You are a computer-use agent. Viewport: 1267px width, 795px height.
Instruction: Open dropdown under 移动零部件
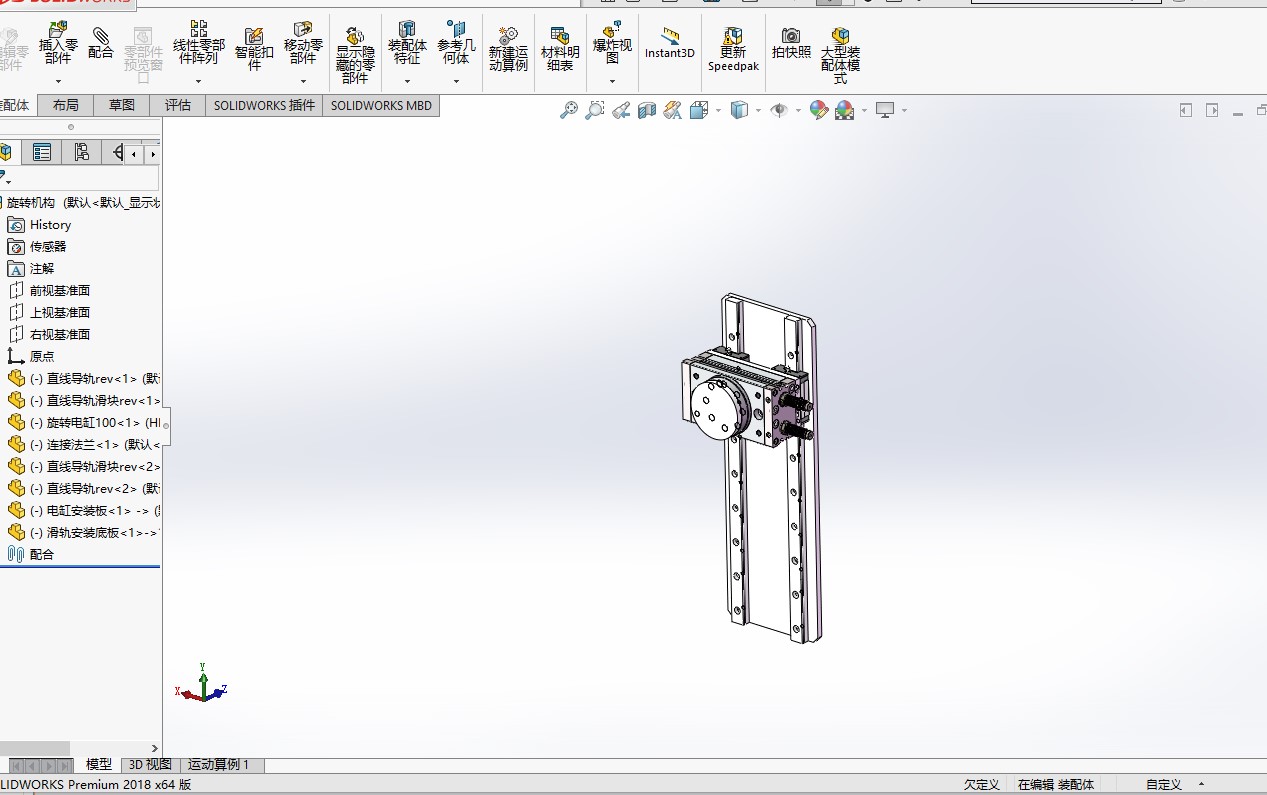[x=303, y=81]
